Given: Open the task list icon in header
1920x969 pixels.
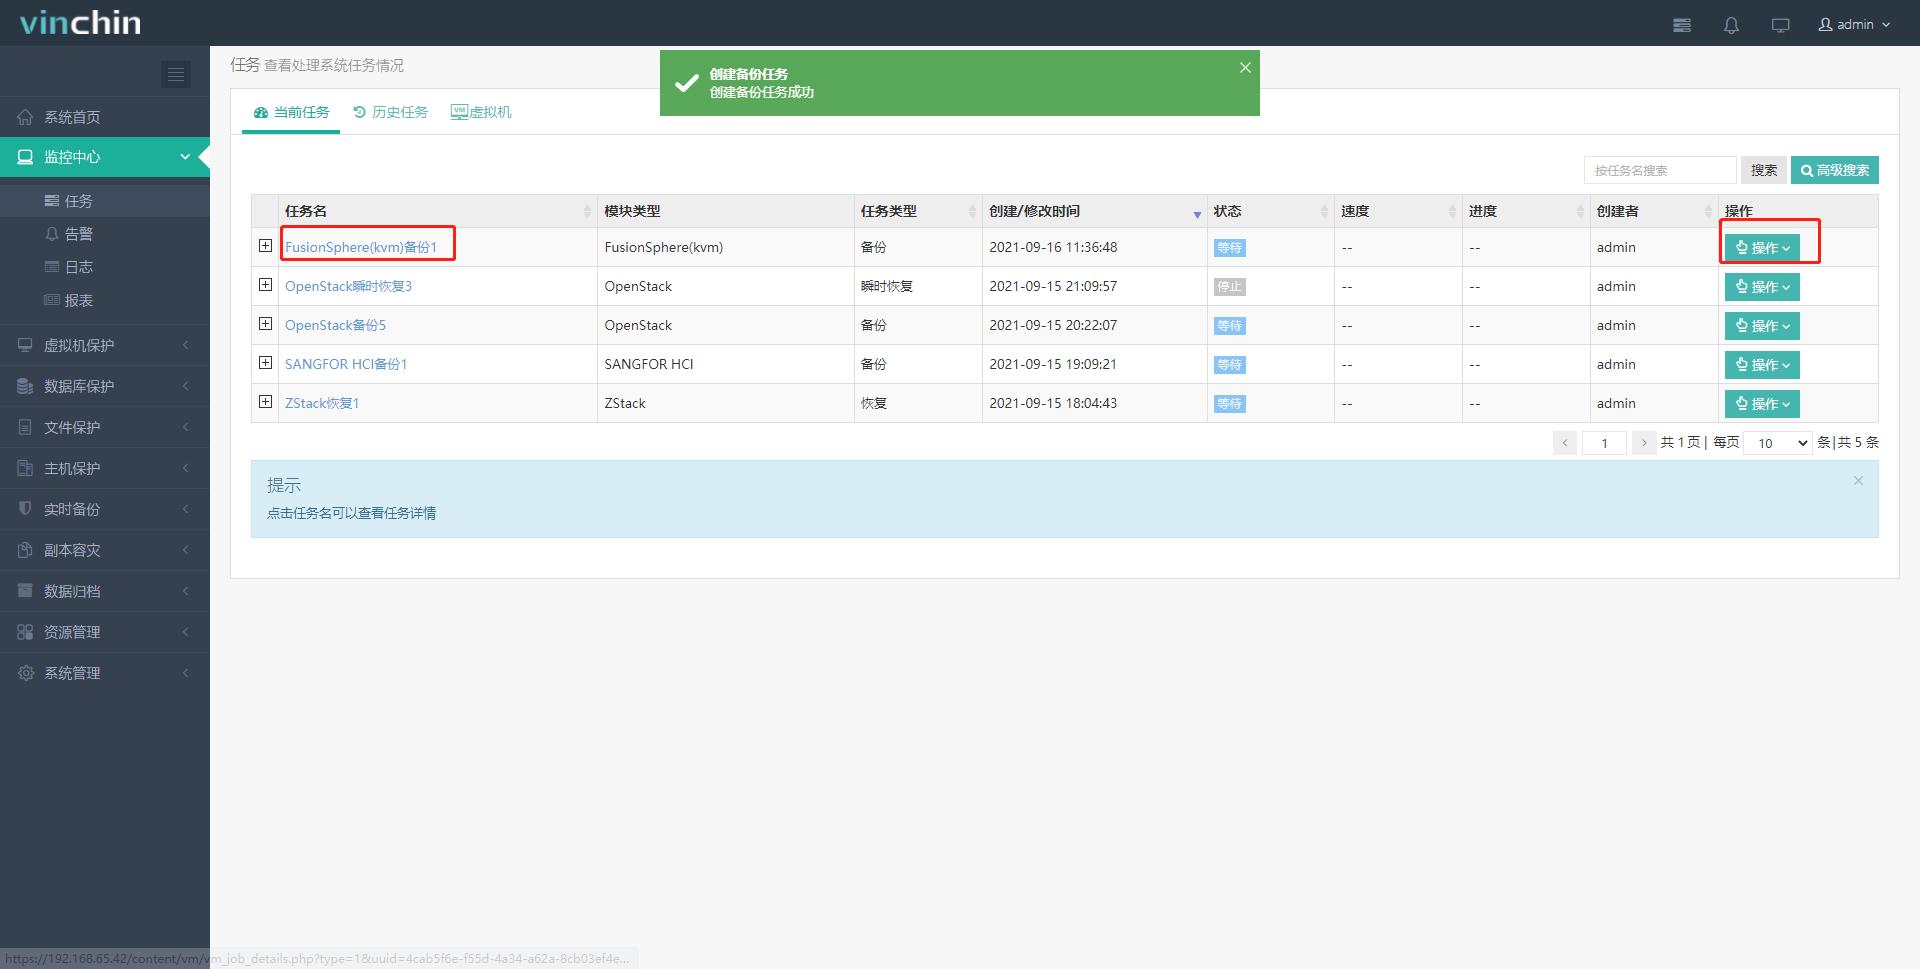Looking at the screenshot, I should pyautogui.click(x=1682, y=25).
